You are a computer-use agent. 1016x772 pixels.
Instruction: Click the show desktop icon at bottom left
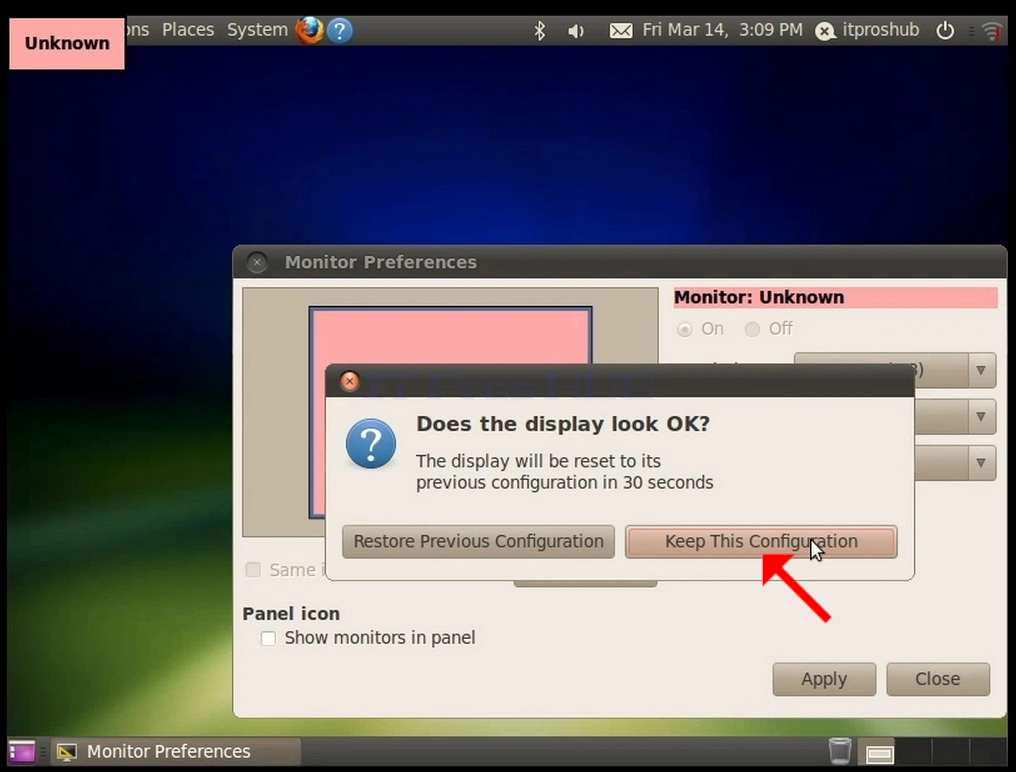coord(21,751)
